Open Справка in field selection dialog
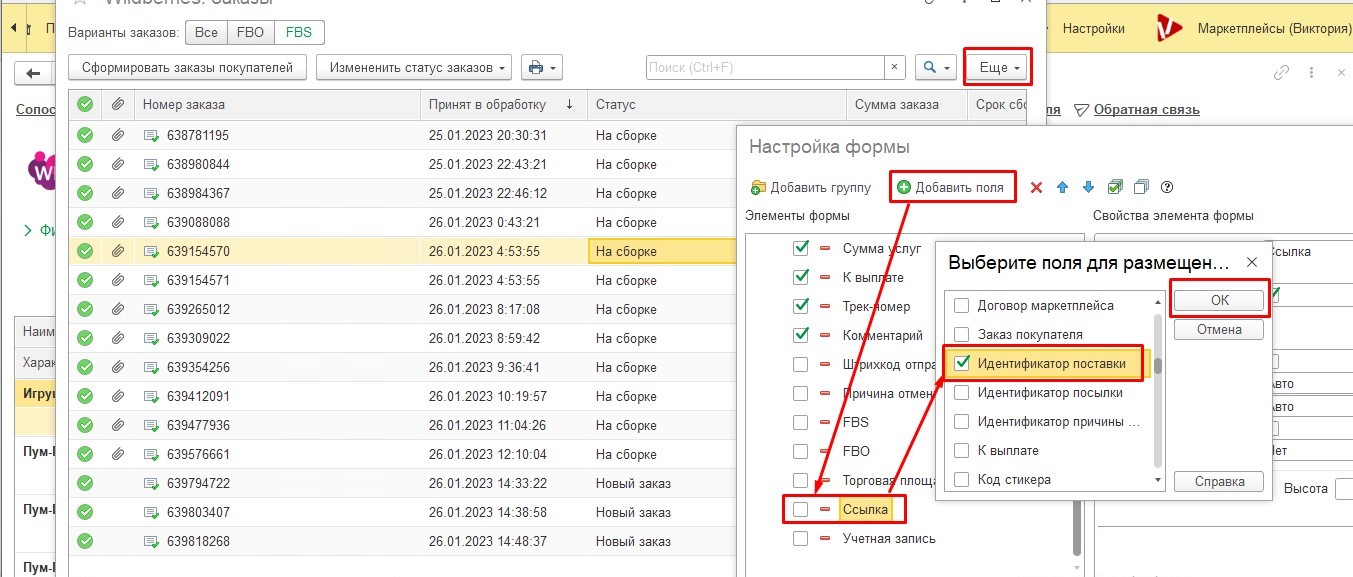1353x577 pixels. [x=1219, y=481]
